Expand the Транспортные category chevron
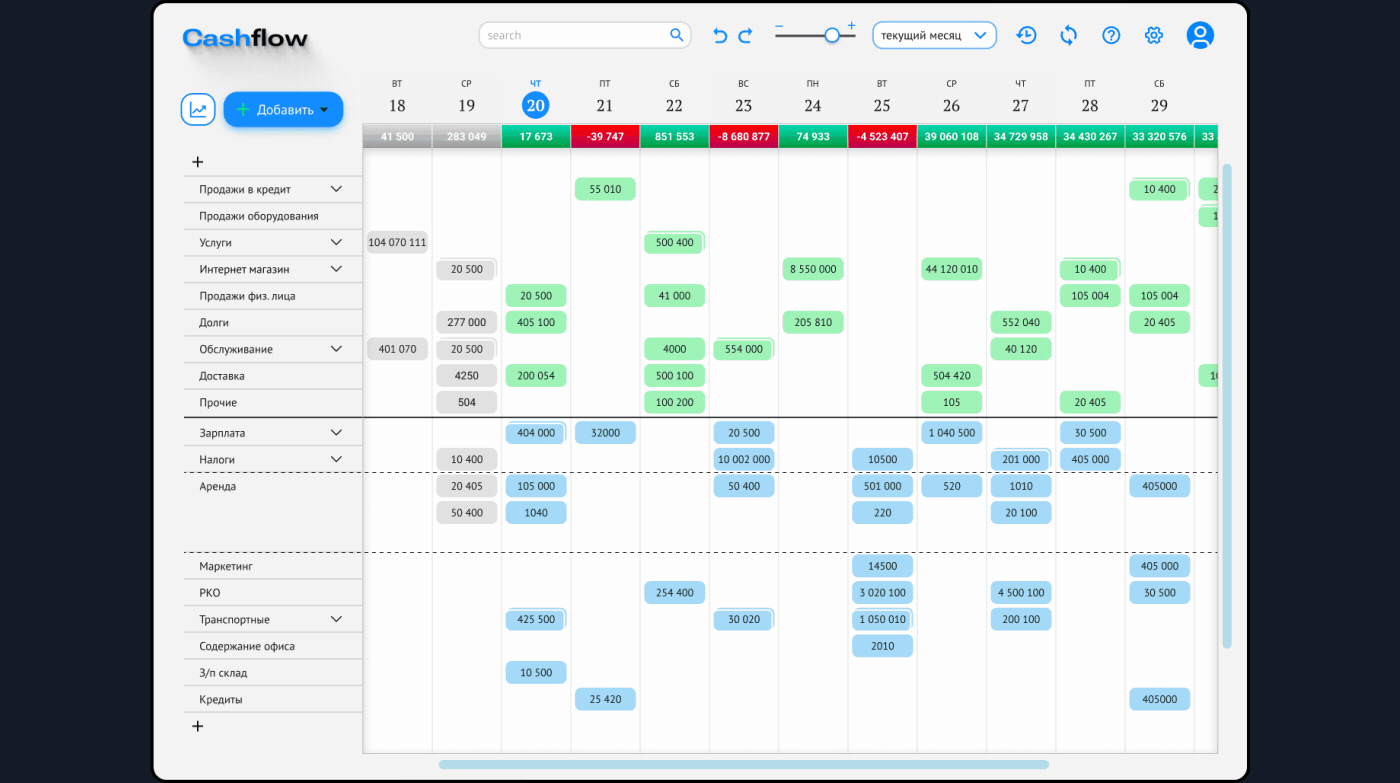The width and height of the screenshot is (1400, 783). [336, 620]
